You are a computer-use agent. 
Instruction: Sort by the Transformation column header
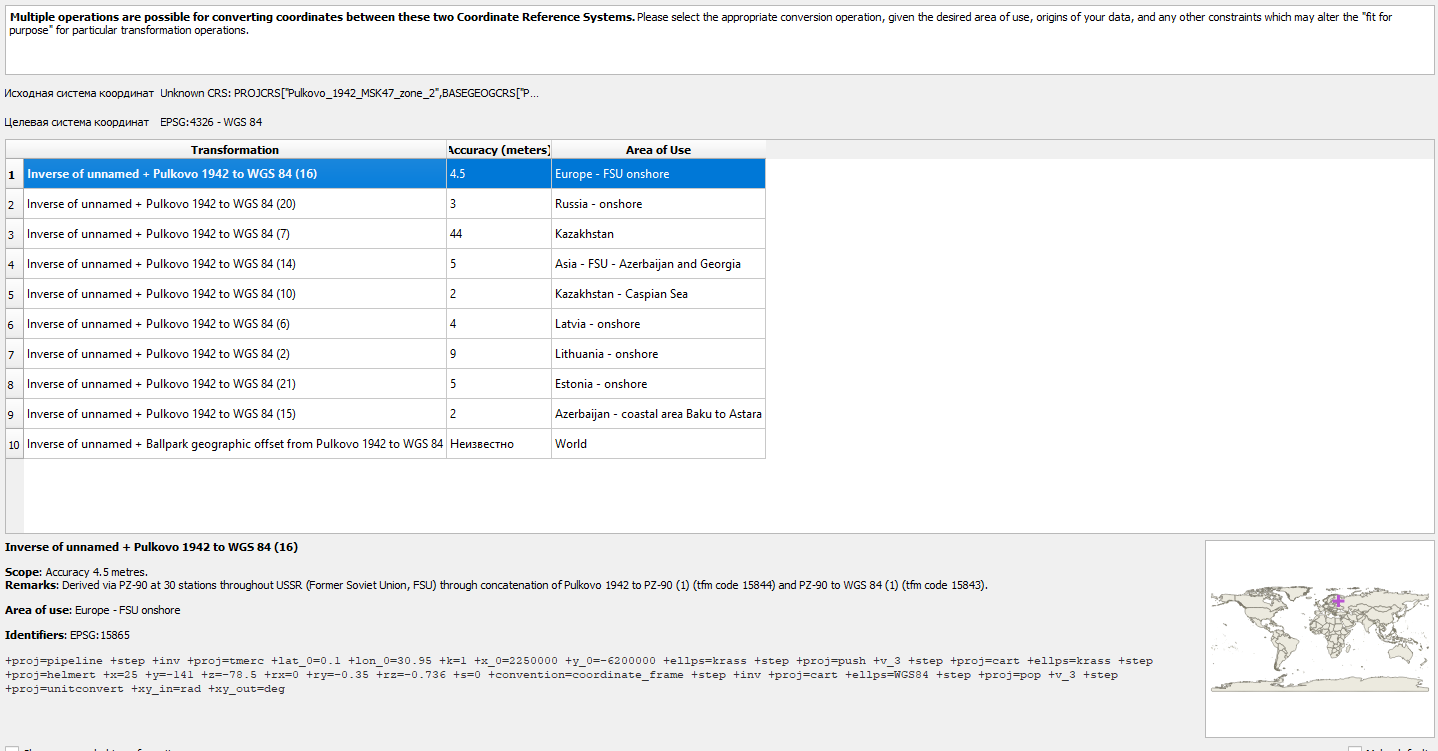click(x=235, y=150)
